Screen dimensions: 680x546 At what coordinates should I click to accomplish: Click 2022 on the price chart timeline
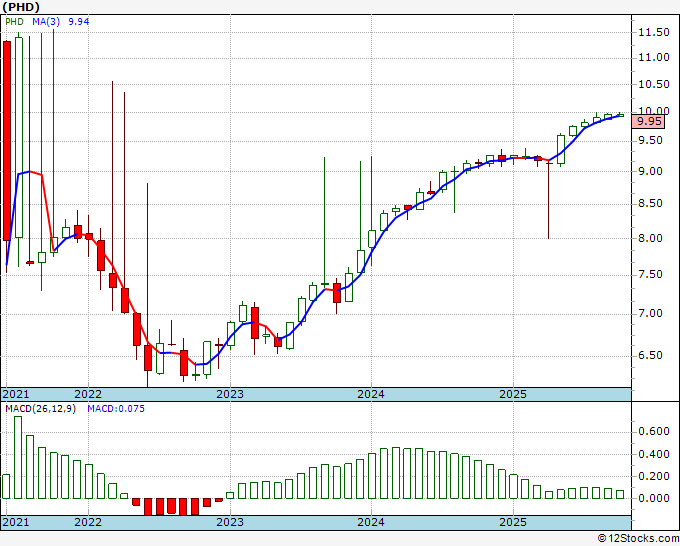tap(88, 394)
